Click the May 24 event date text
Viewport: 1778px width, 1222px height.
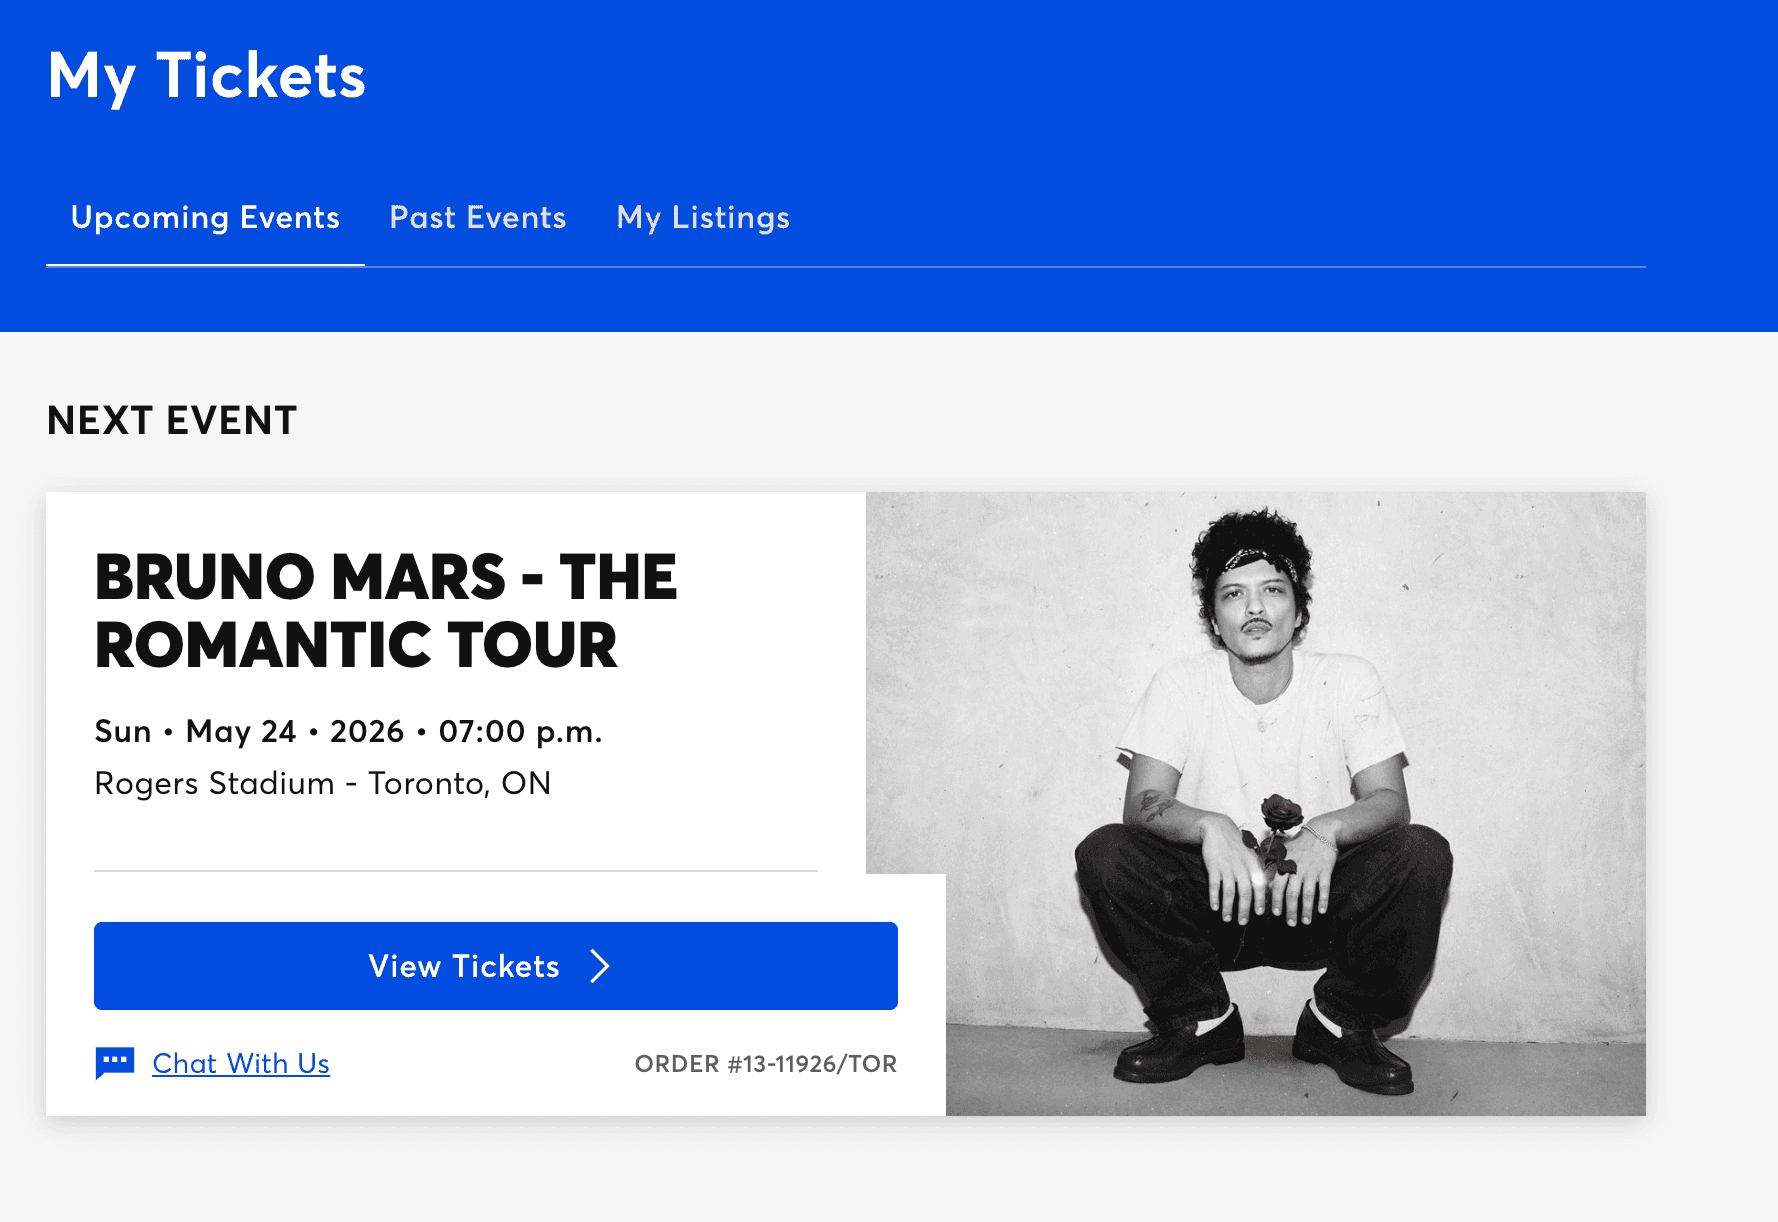348,730
